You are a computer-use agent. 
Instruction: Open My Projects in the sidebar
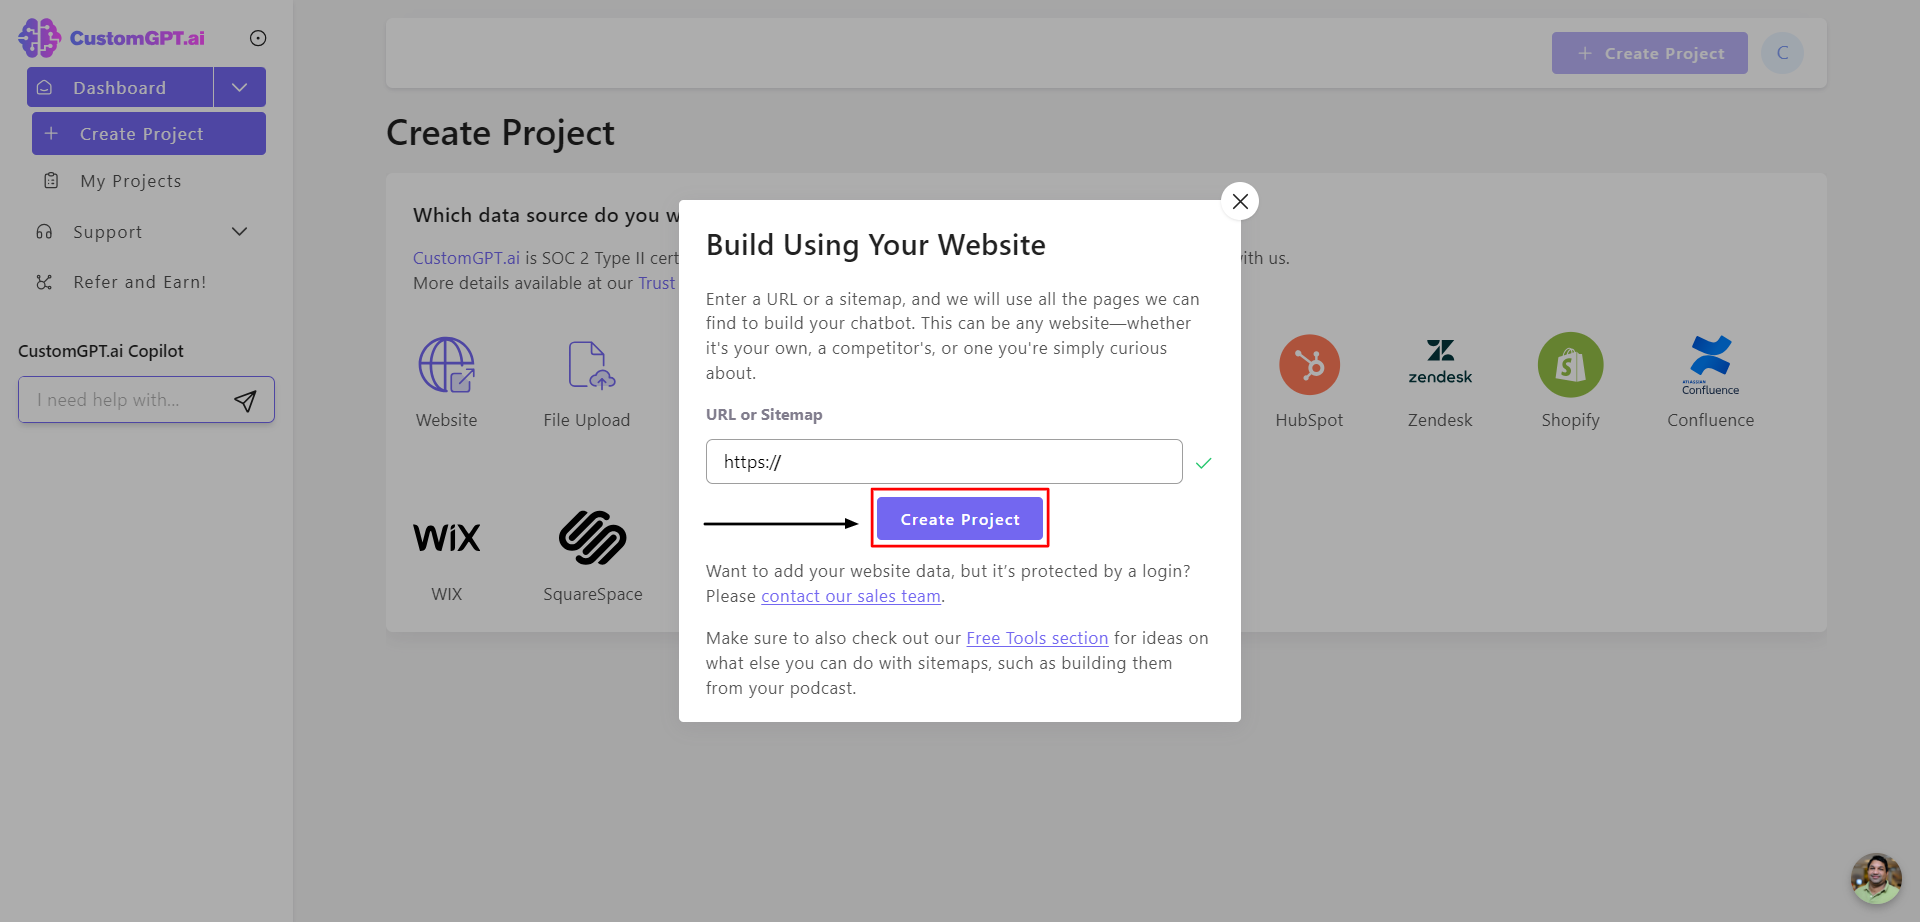click(131, 181)
